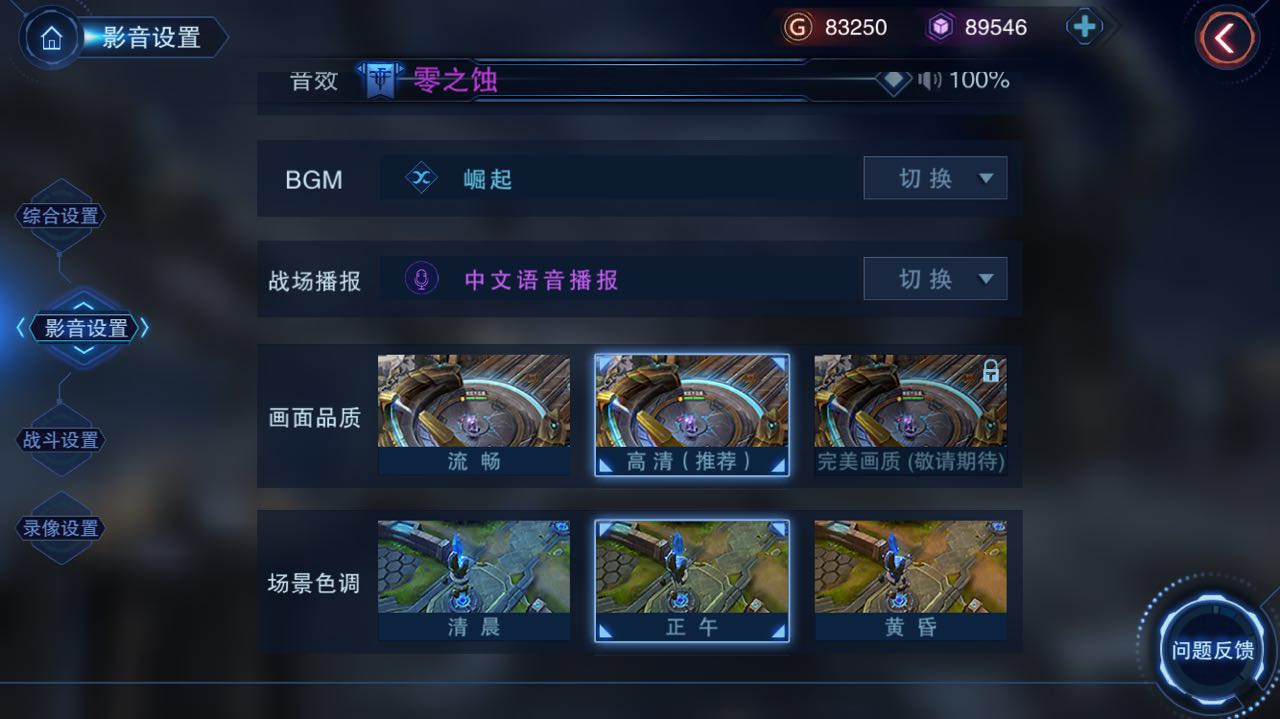Click the shuffle icon beside 崛起
1280x719 pixels.
tap(421, 179)
